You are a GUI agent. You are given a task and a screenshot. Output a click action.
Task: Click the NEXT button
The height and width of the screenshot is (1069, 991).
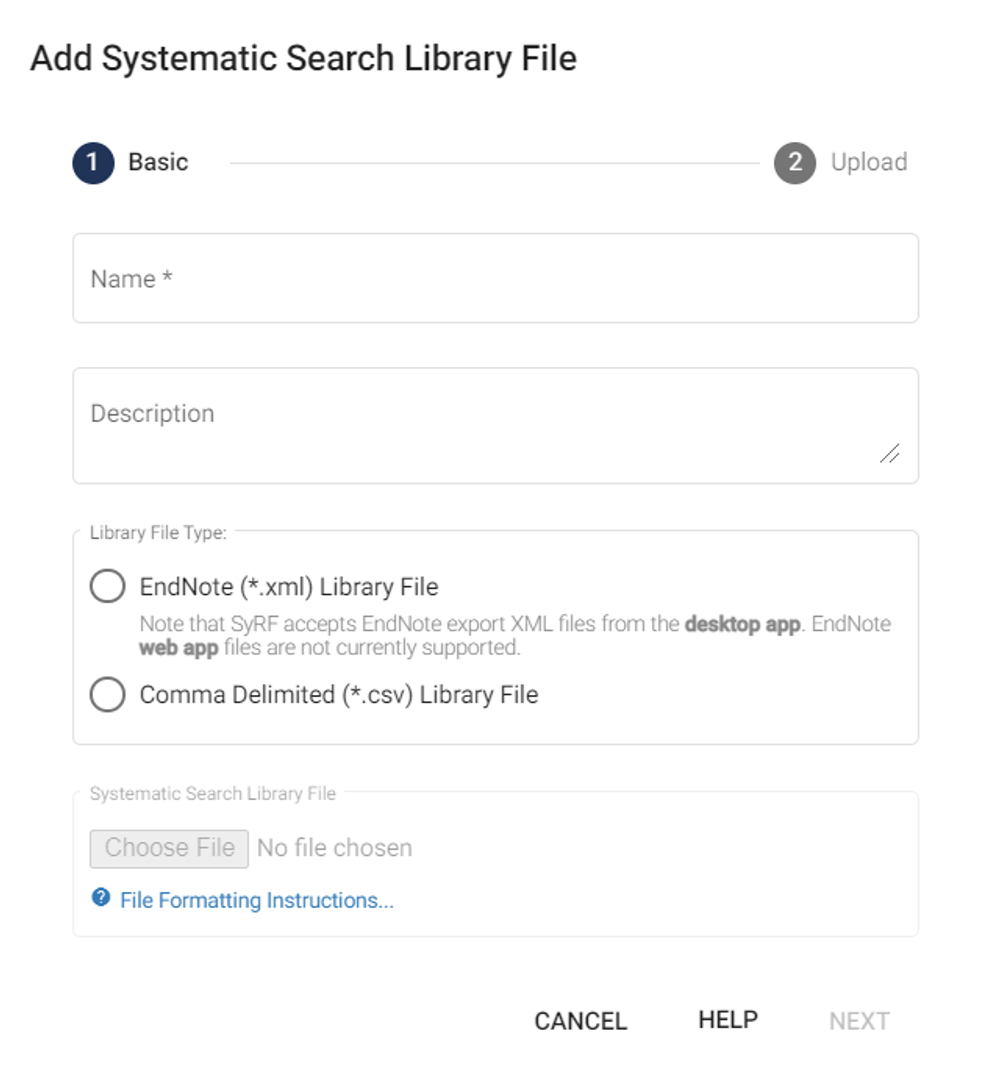pyautogui.click(x=859, y=1021)
